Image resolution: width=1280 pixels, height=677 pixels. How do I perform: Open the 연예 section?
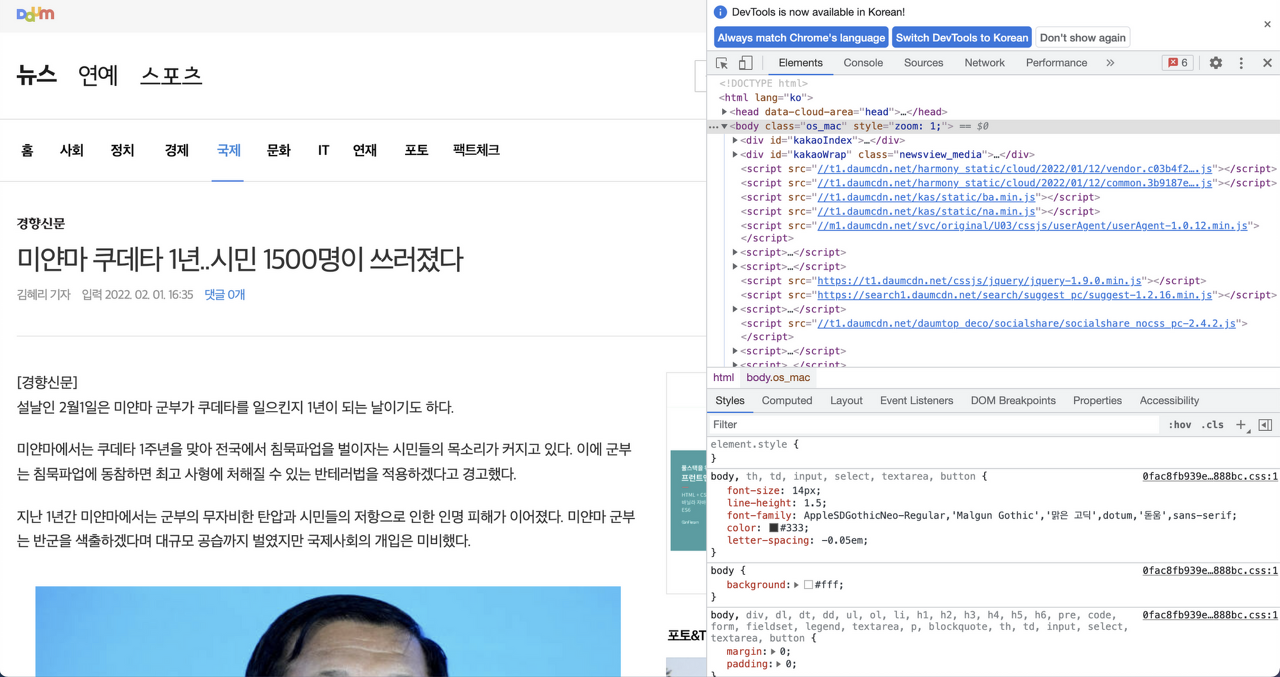coord(98,76)
